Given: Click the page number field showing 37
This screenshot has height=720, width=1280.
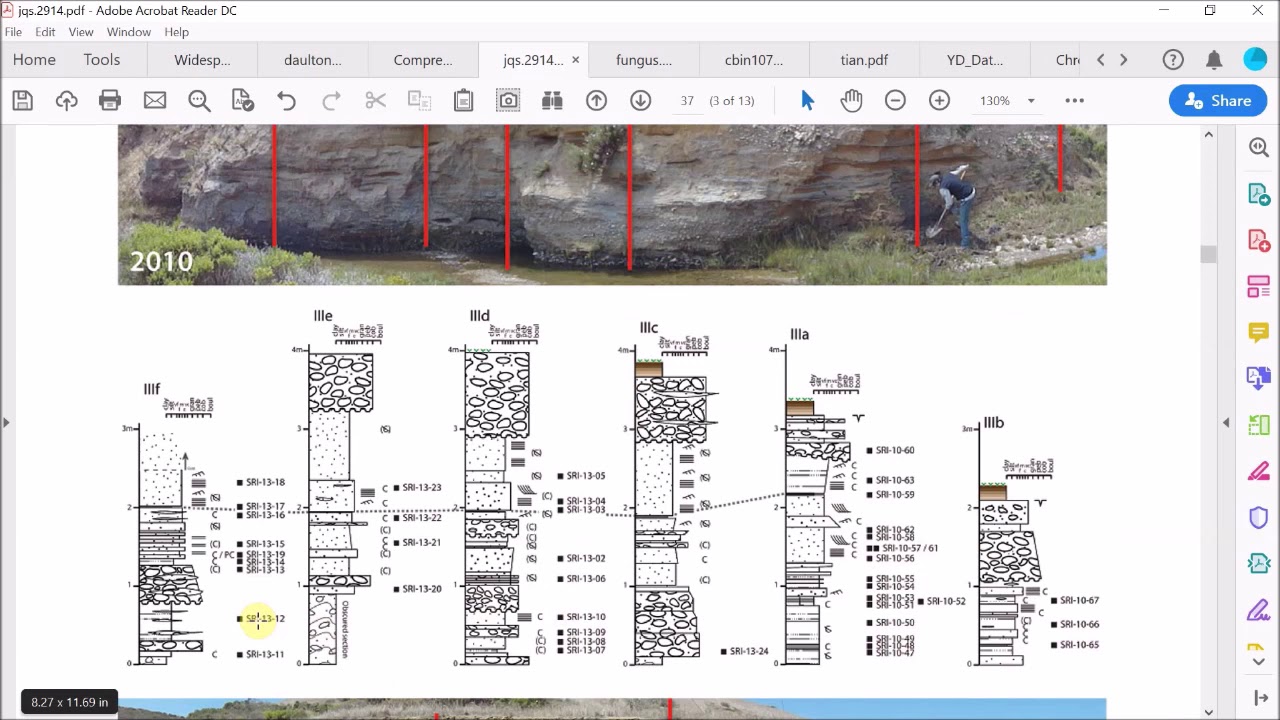Looking at the screenshot, I should point(687,100).
